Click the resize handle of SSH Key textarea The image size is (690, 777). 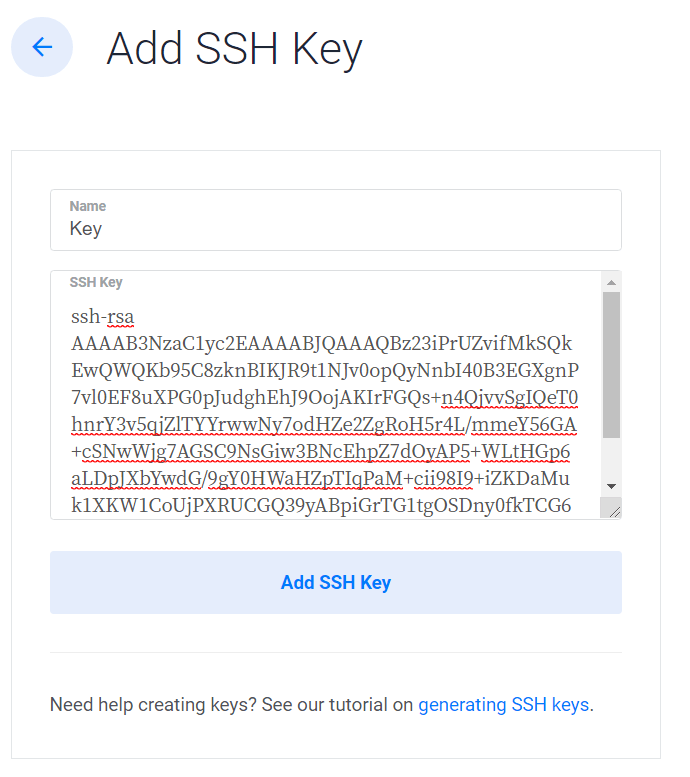(612, 510)
